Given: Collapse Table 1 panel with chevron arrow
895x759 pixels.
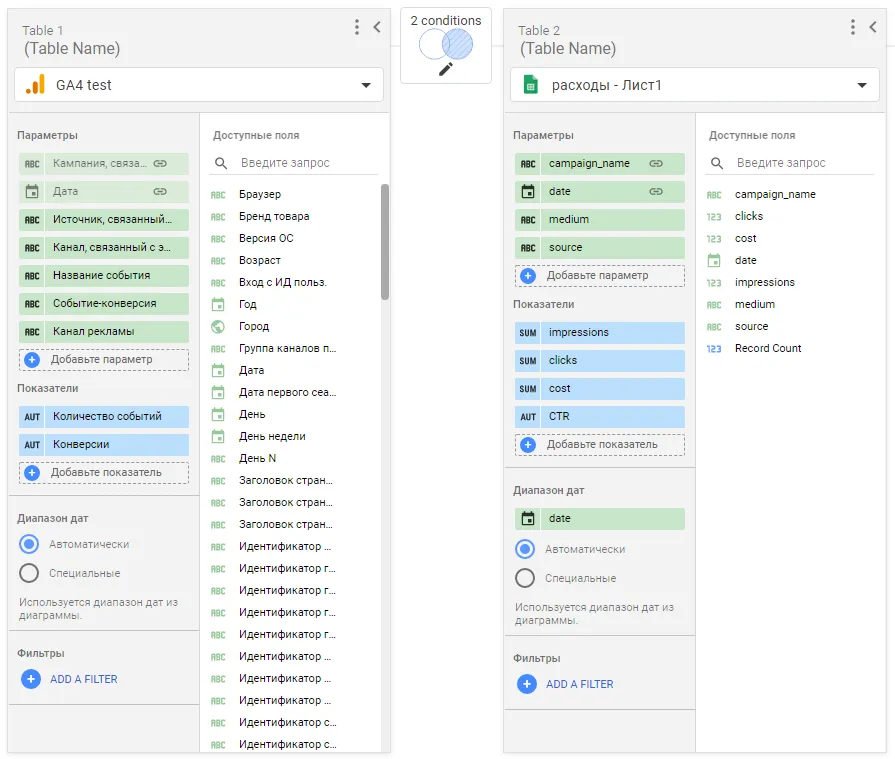Looking at the screenshot, I should (x=377, y=27).
